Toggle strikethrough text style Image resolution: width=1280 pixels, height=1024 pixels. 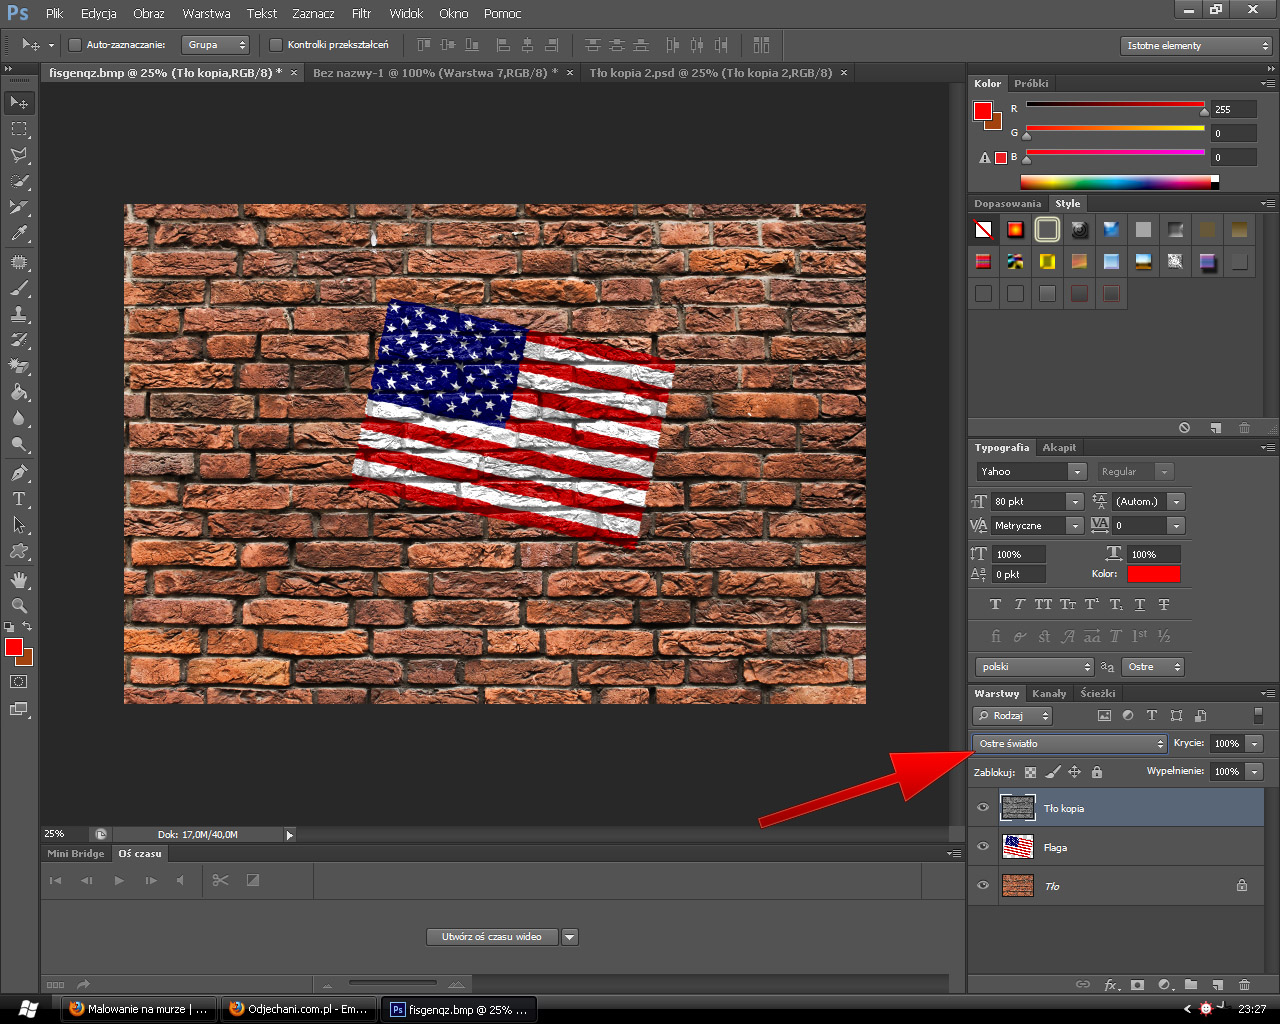click(x=1164, y=605)
